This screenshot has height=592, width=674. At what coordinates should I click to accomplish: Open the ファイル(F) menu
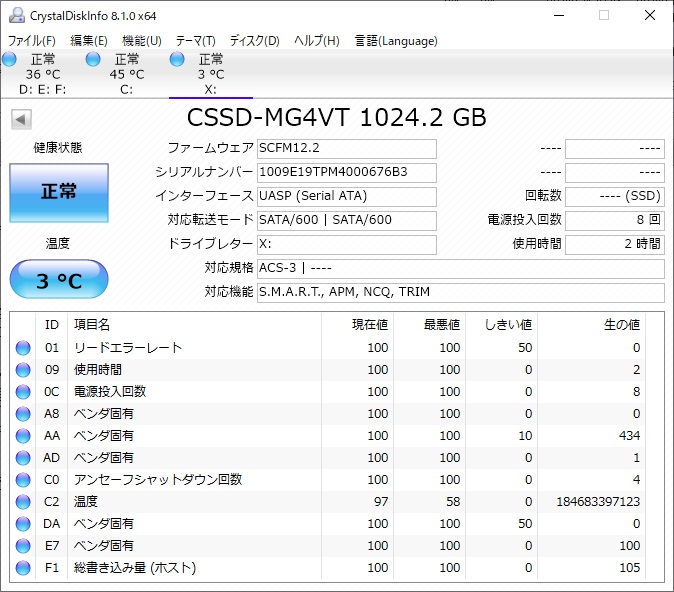coord(32,41)
